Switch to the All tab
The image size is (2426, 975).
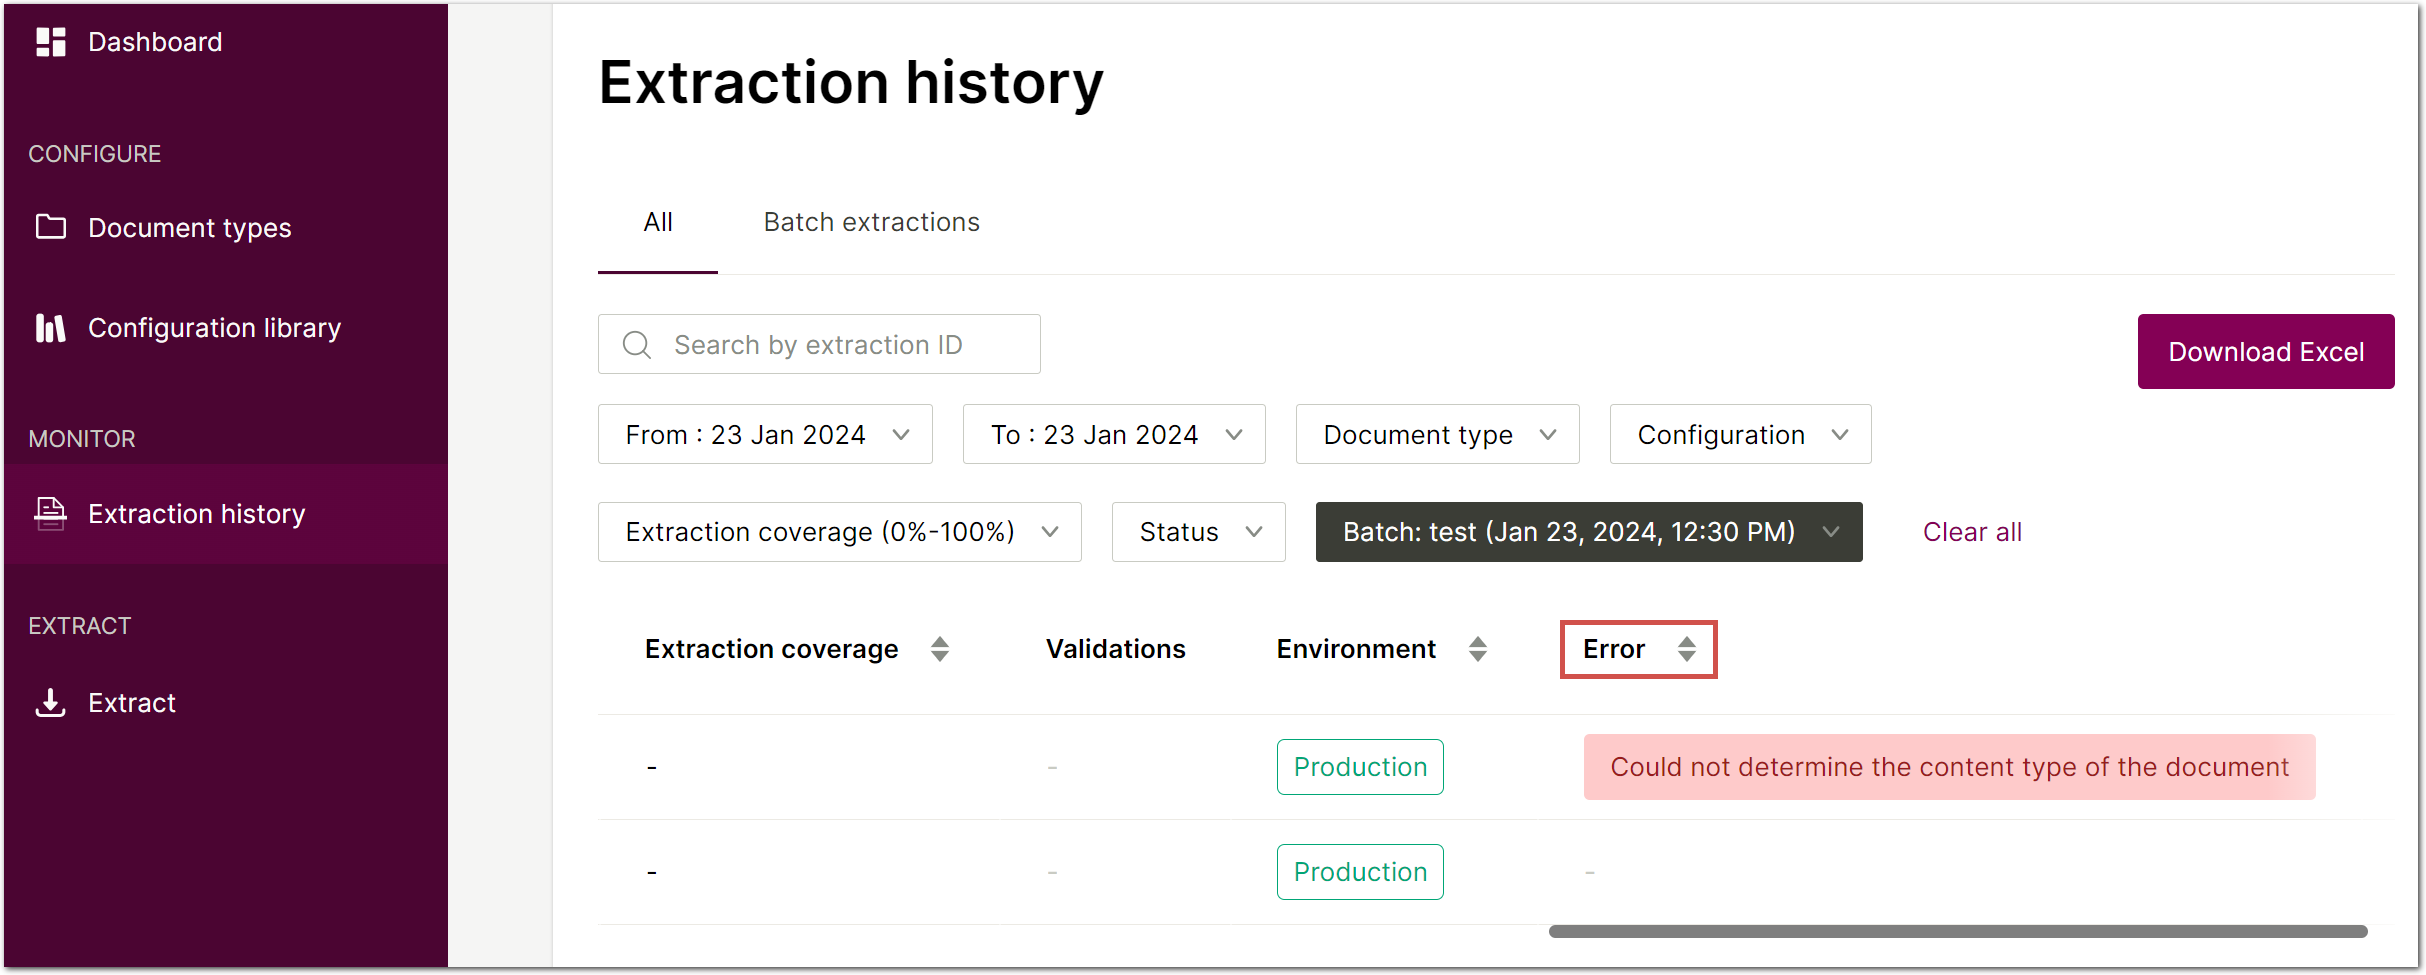658,222
